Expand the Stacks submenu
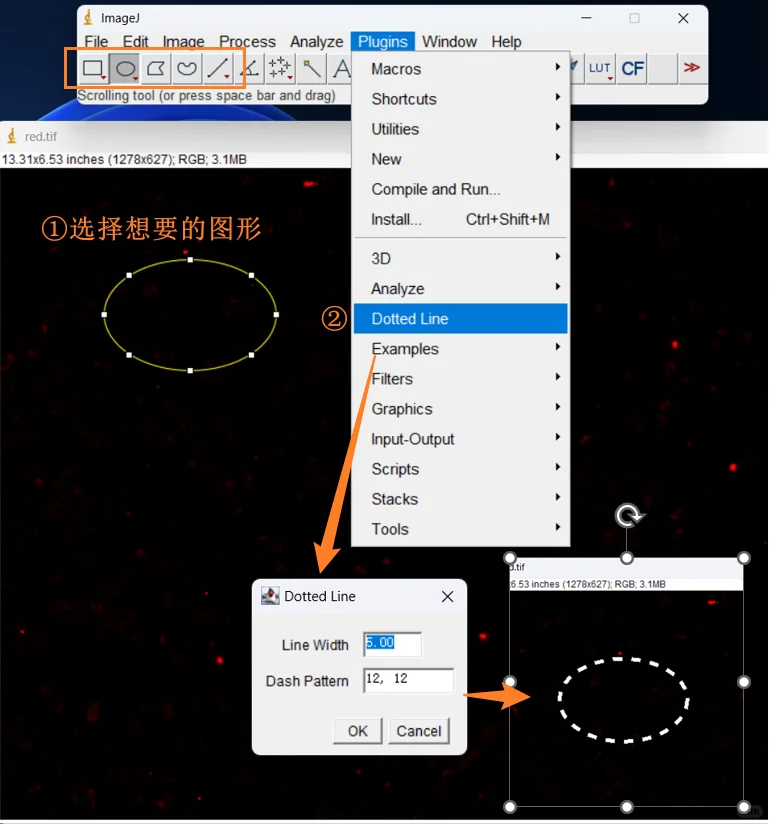 [x=460, y=499]
